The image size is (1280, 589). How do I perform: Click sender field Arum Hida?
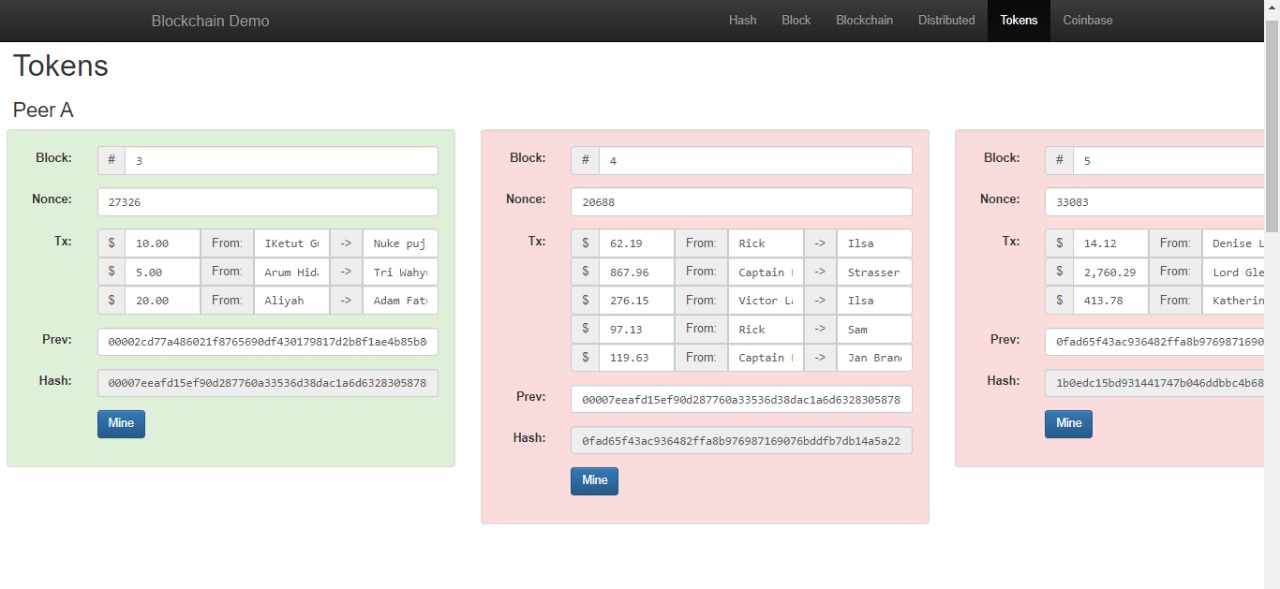pyautogui.click(x=291, y=272)
